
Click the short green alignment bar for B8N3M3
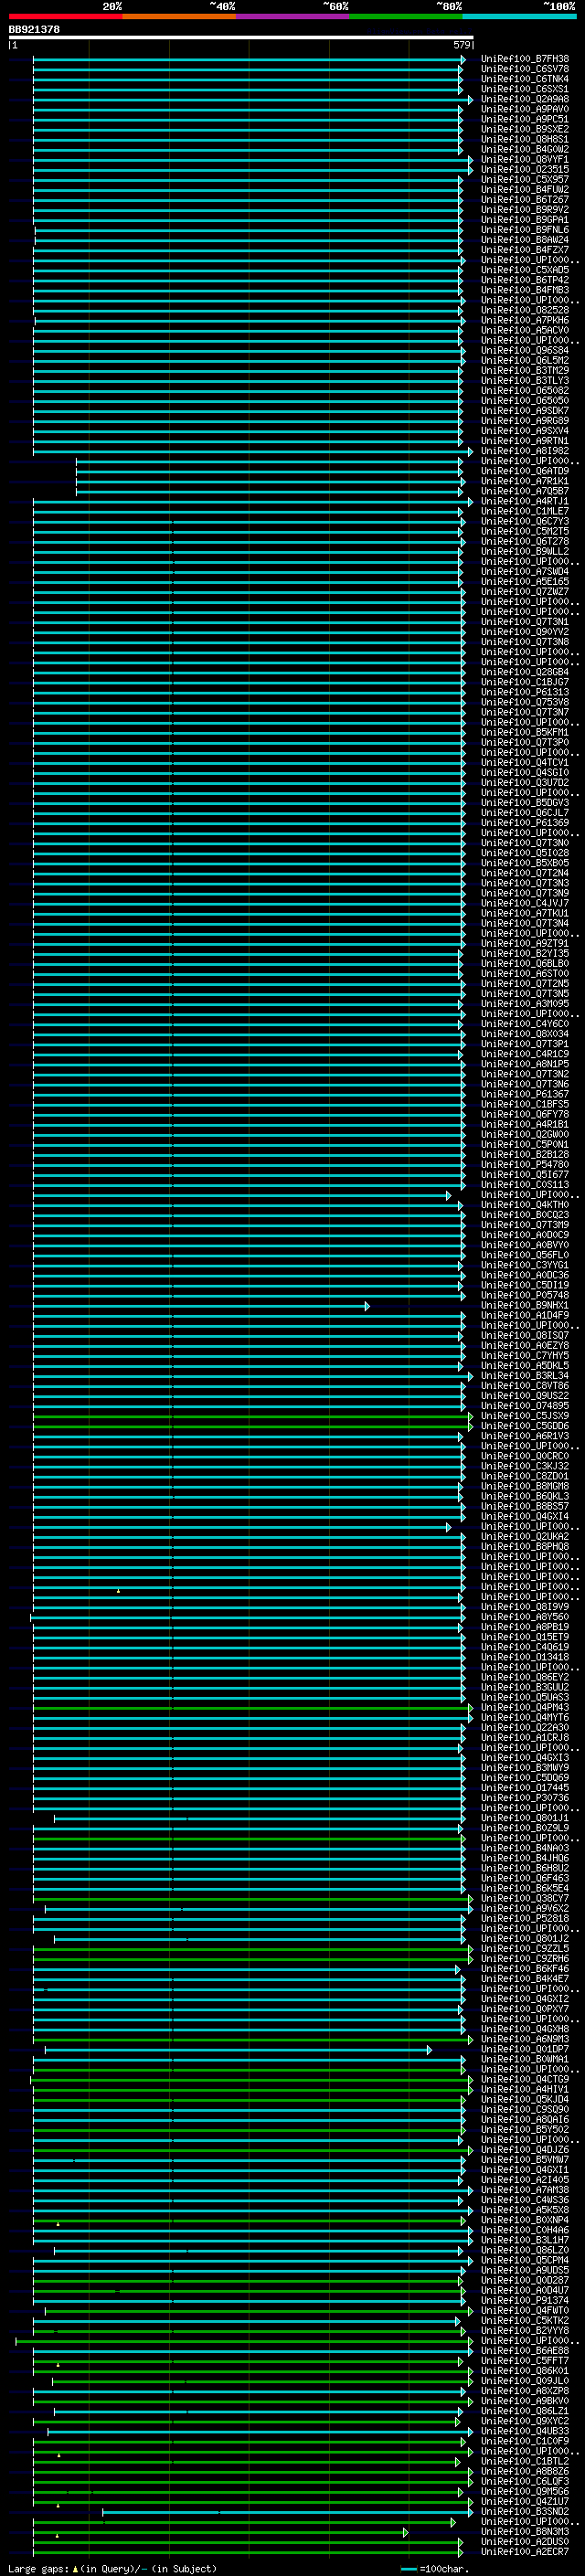[220, 2533]
